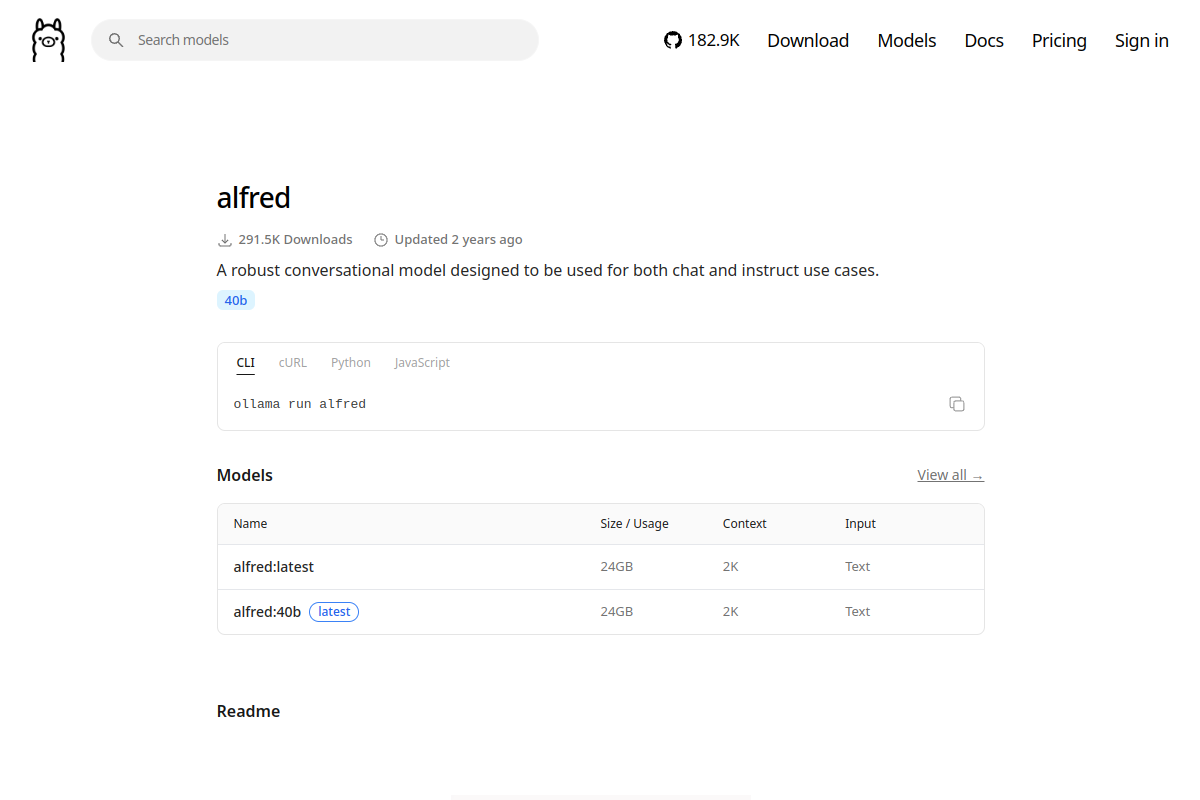Image resolution: width=1200 pixels, height=800 pixels.
Task: Click Text in the alfred:latest row
Action: coord(858,567)
